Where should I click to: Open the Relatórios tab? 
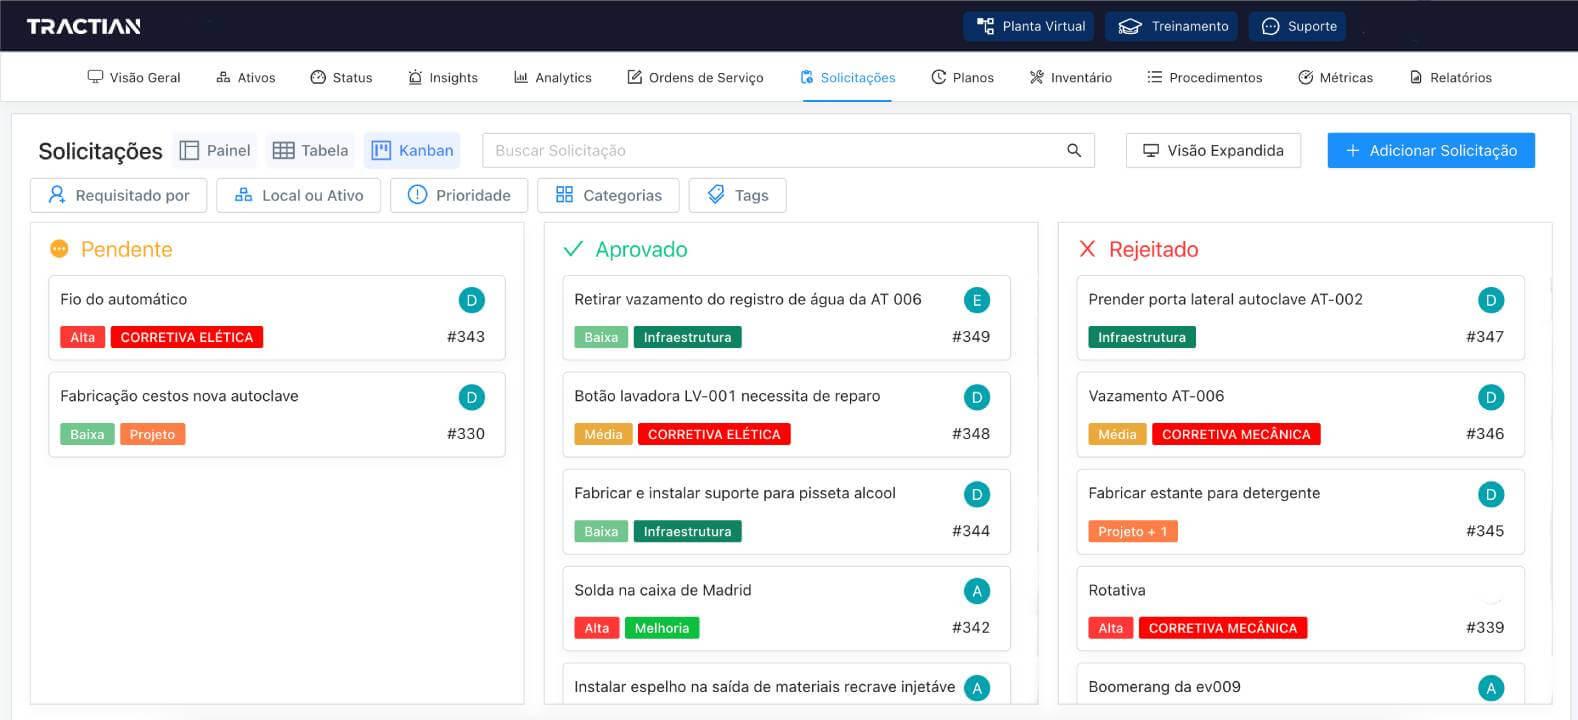pyautogui.click(x=1450, y=77)
